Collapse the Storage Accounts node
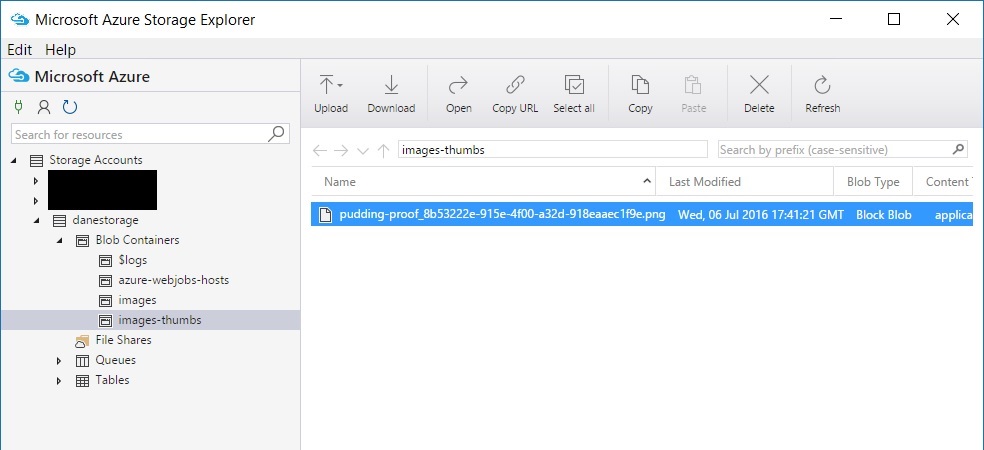 [x=14, y=161]
